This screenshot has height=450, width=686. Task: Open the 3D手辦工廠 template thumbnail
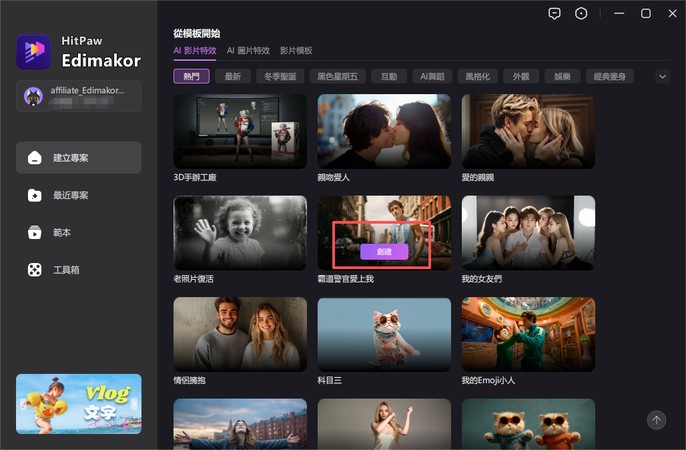240,131
